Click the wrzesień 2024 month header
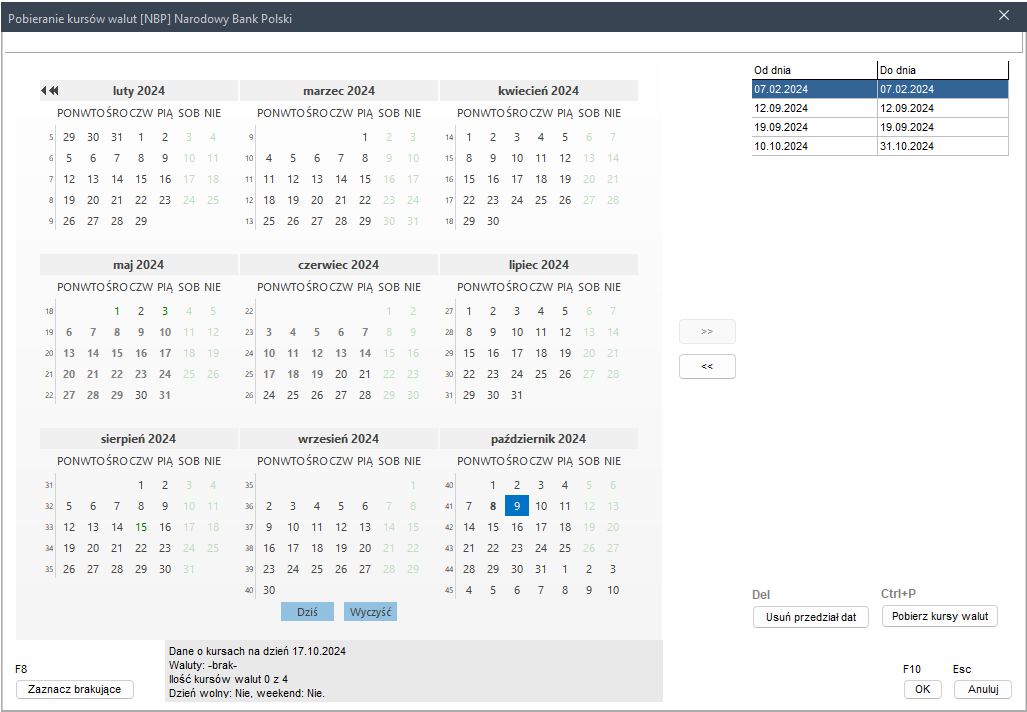Image resolution: width=1027 pixels, height=712 pixels. coord(339,439)
